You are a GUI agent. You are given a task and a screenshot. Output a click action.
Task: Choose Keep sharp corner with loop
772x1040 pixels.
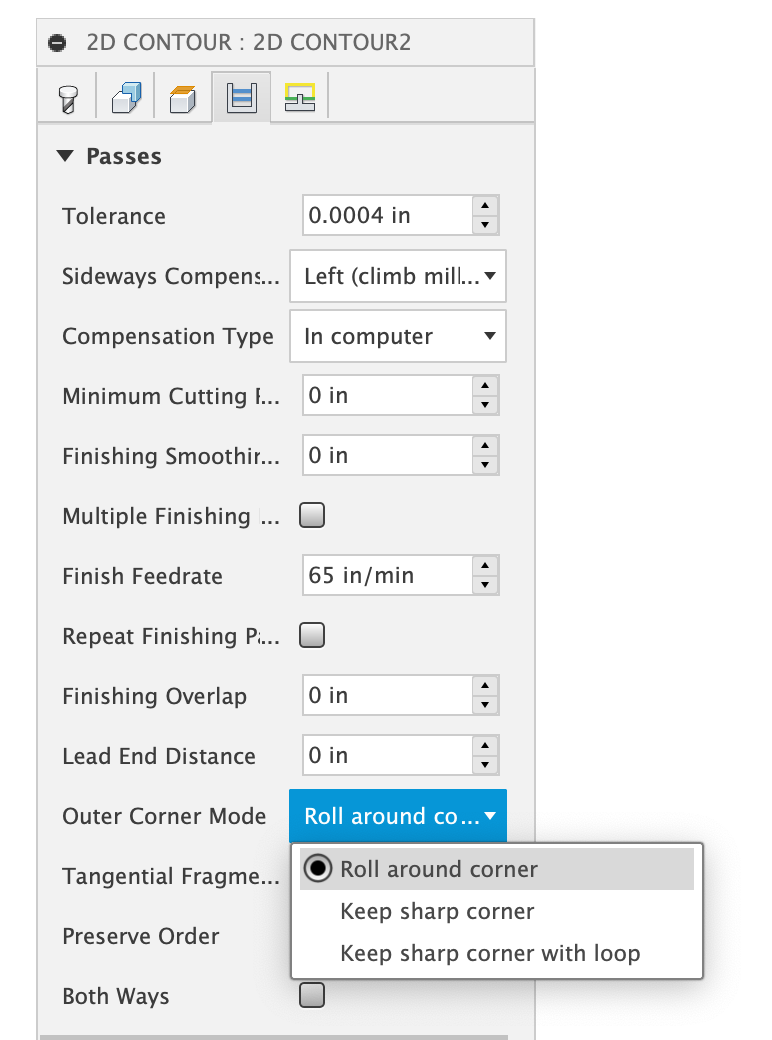489,953
